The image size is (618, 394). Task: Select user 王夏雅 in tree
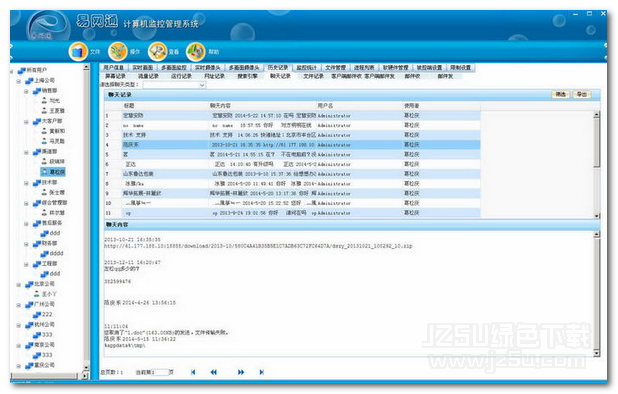point(57,111)
